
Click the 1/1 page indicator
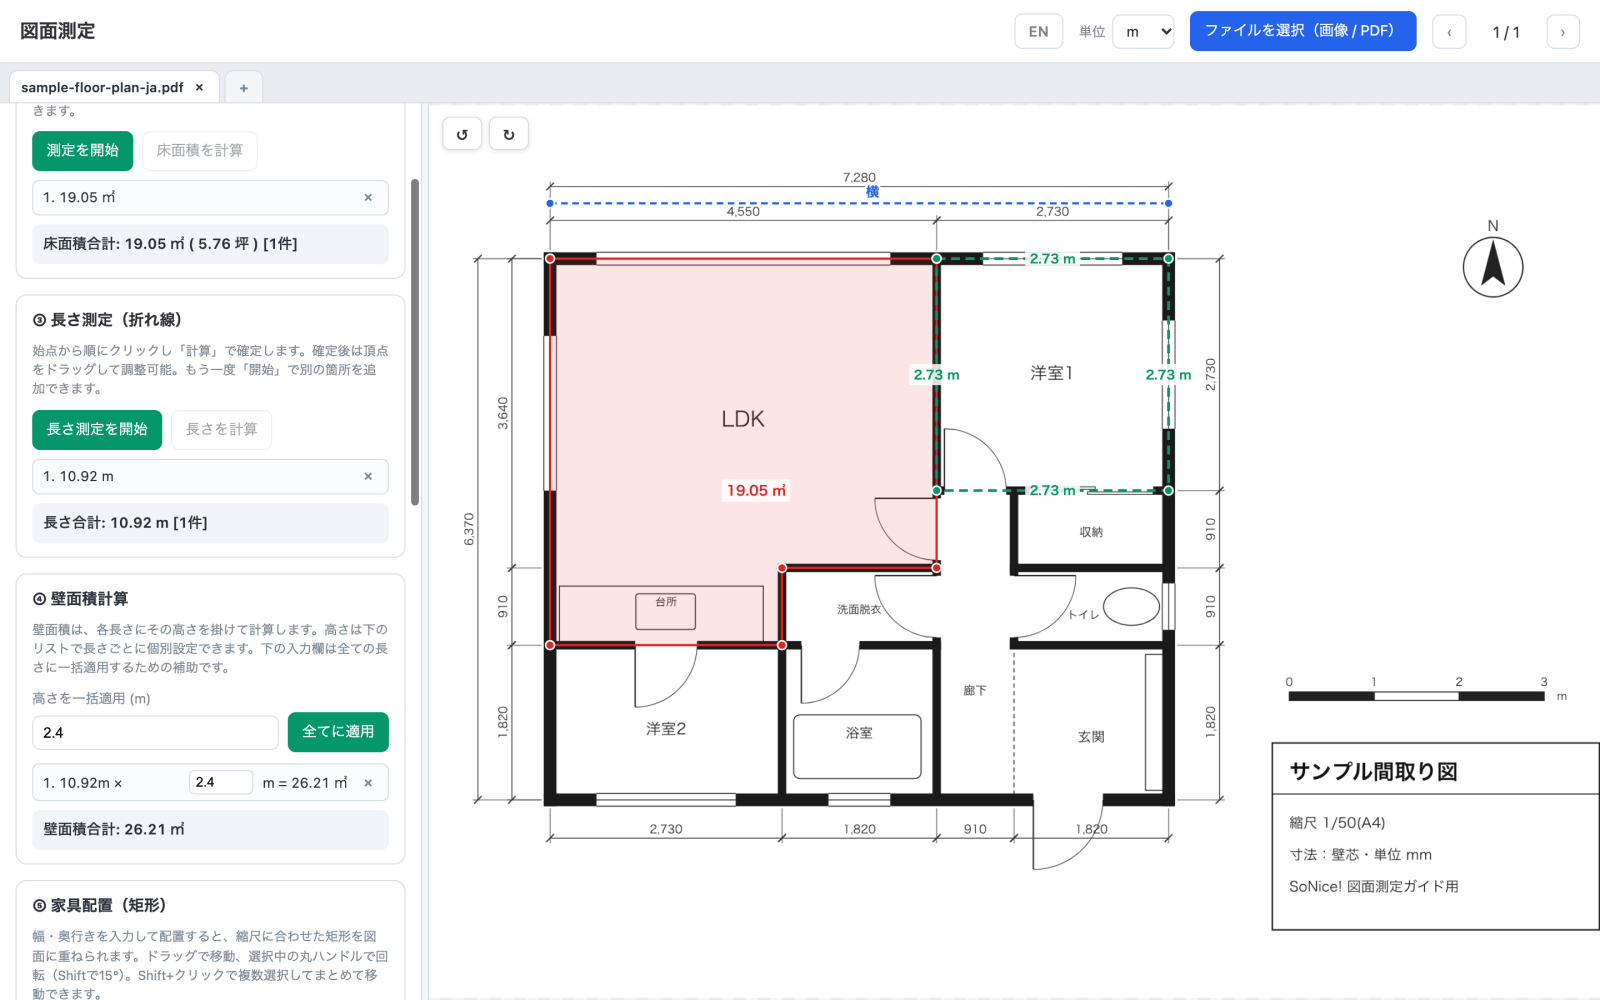coord(1506,32)
